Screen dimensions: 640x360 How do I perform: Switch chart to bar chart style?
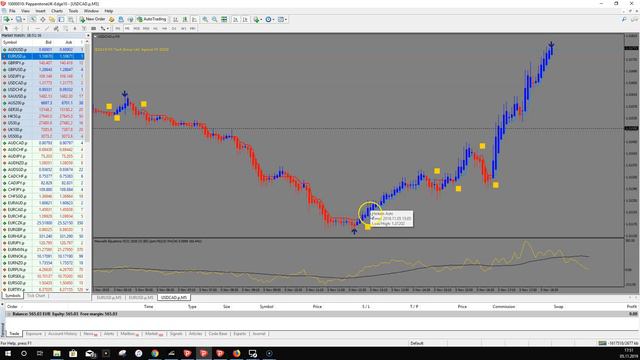(x=175, y=19)
